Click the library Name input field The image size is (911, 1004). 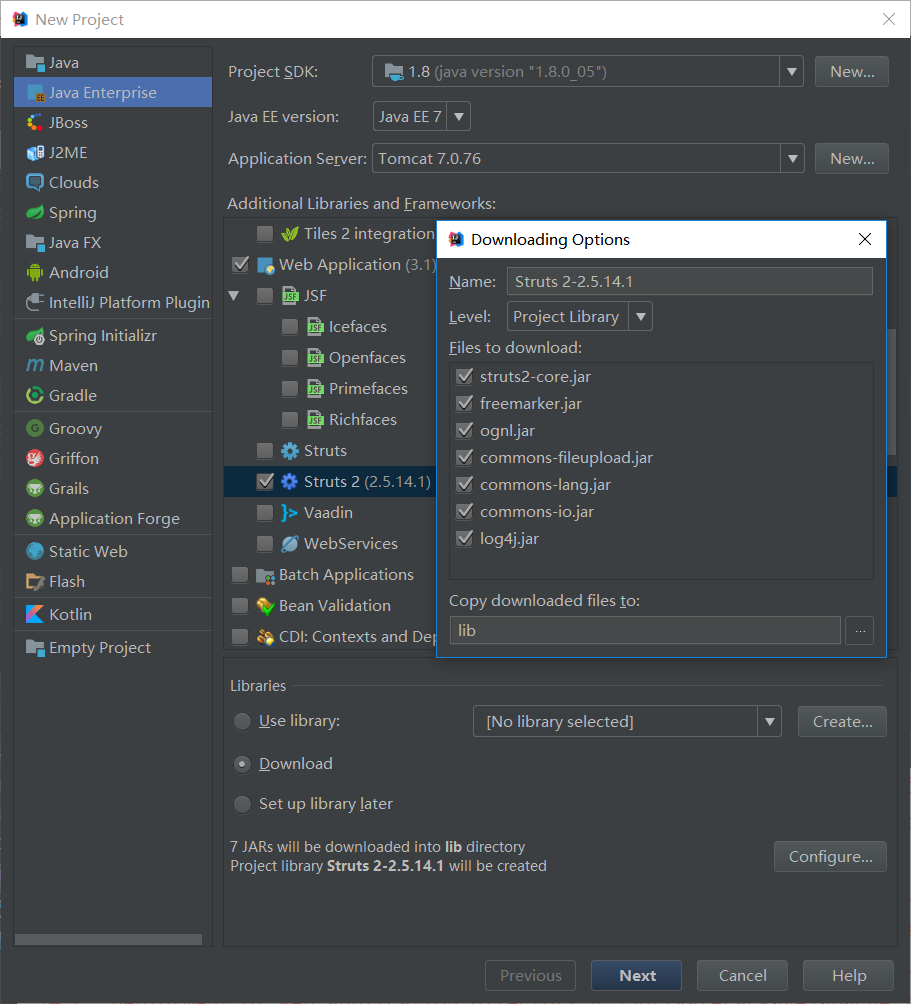(x=689, y=282)
